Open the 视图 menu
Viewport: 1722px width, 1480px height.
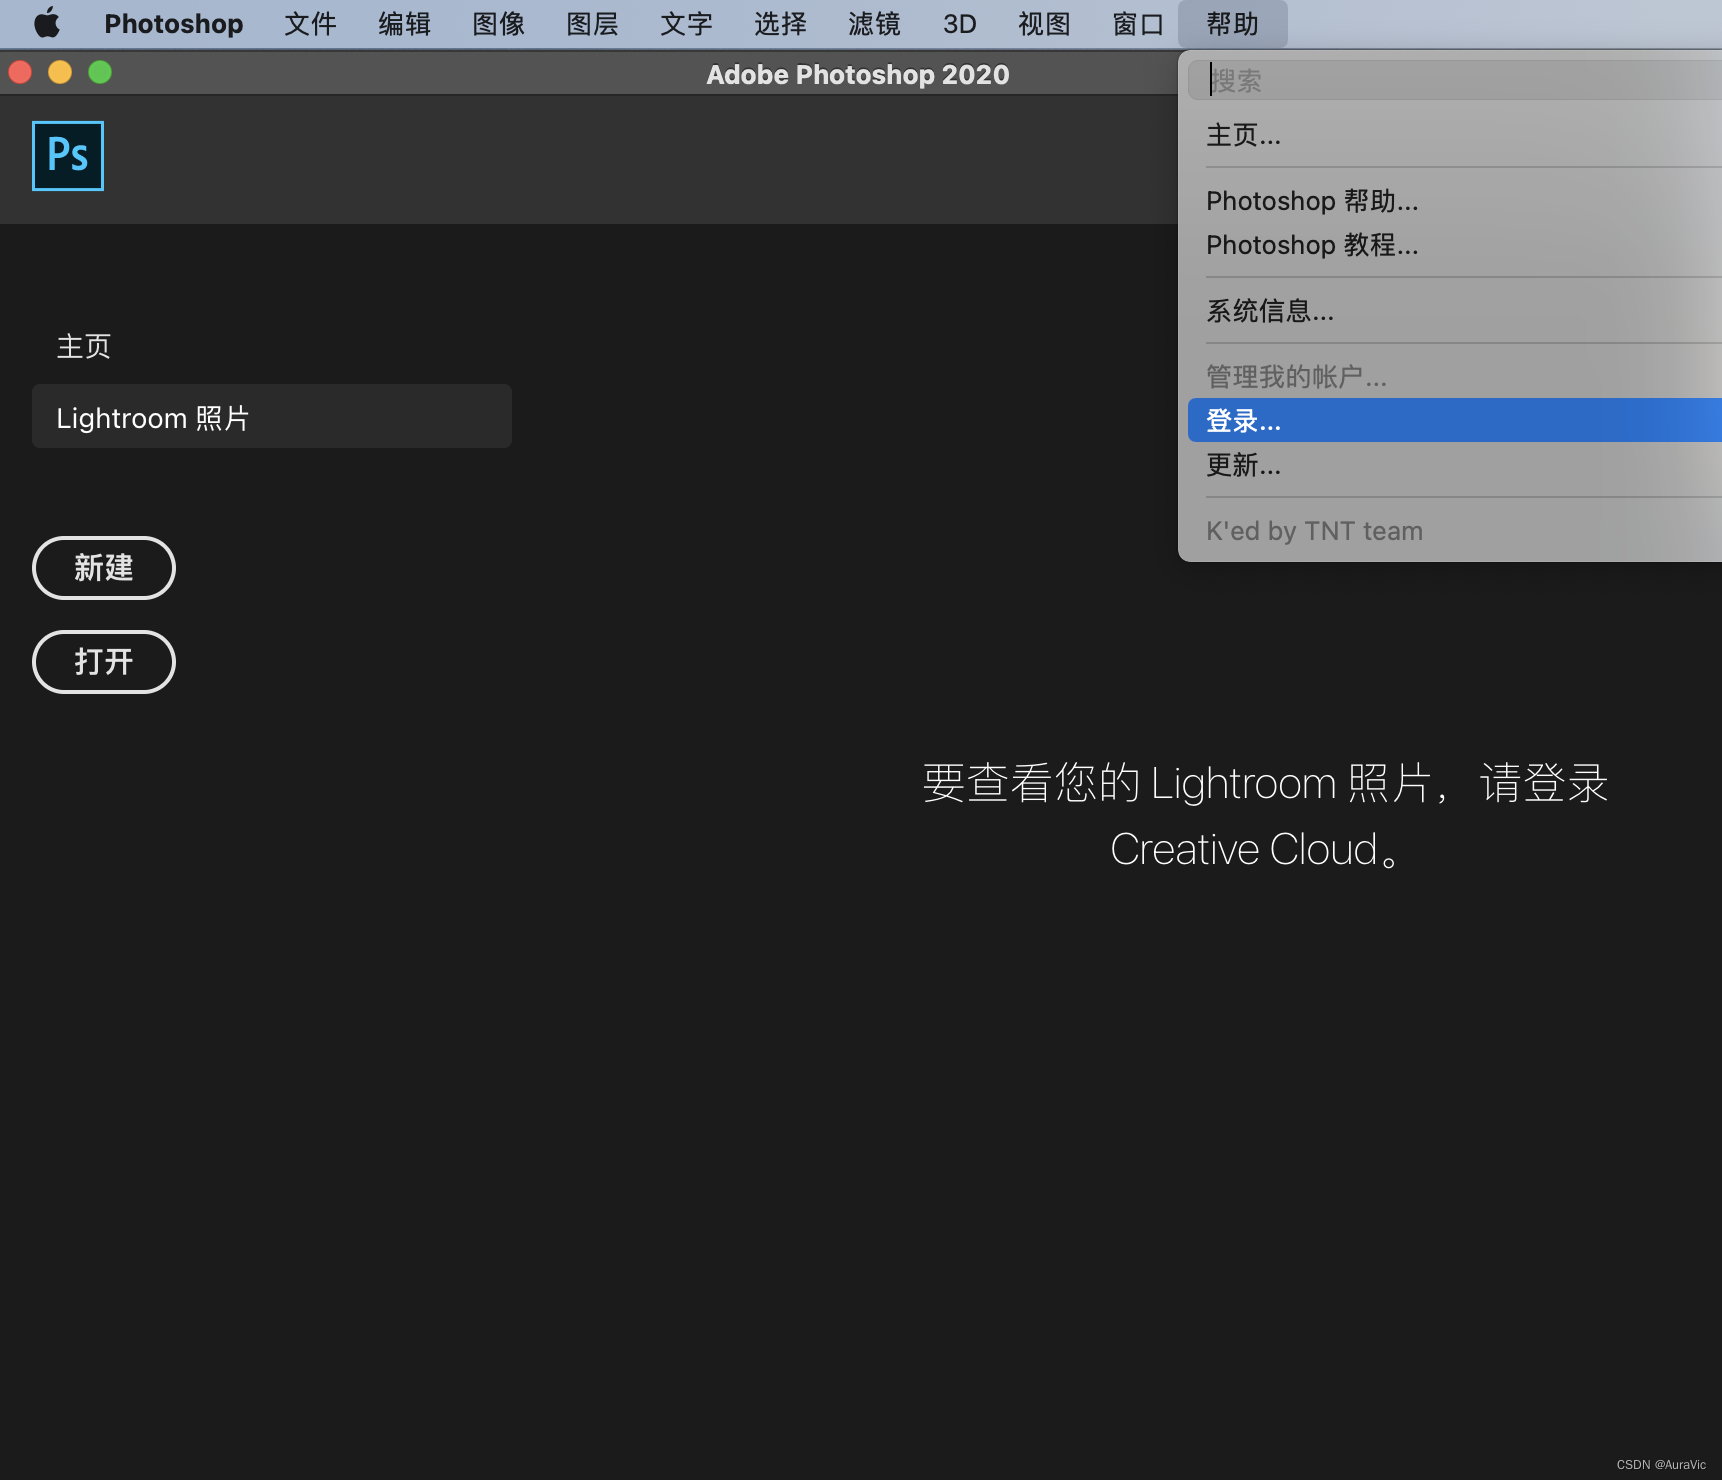click(1044, 24)
